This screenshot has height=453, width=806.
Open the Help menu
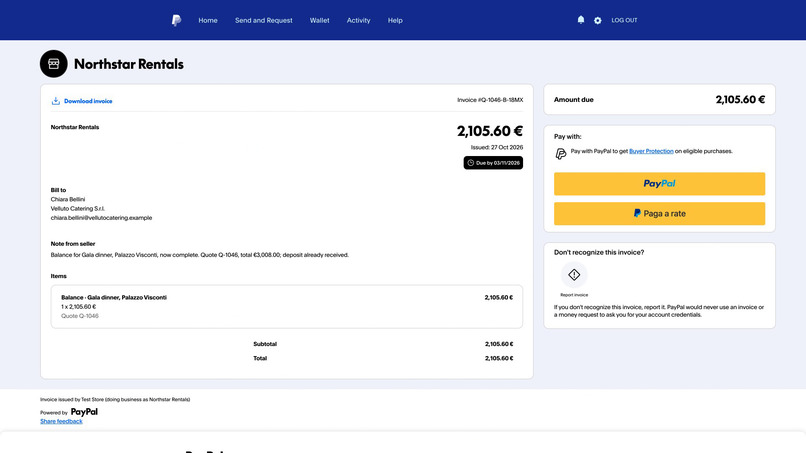point(395,21)
